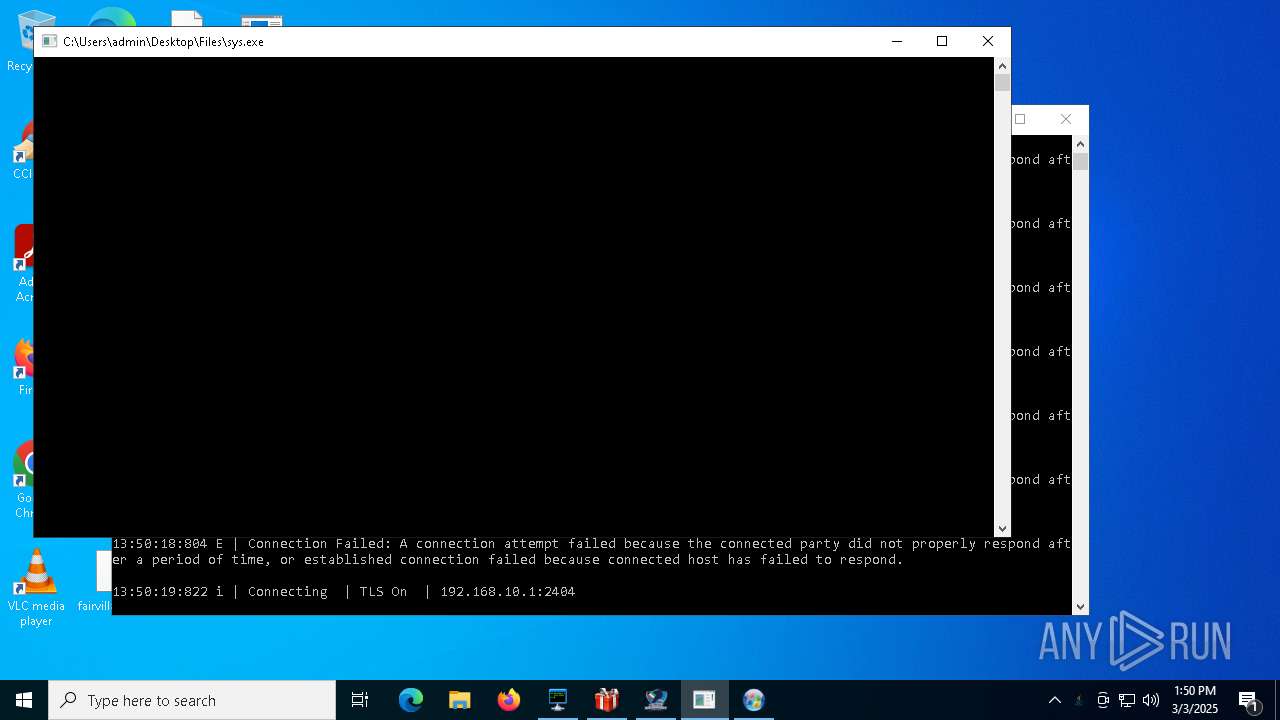Click the sys.exe window title path
Screen dimensions: 1280x720
[163, 42]
